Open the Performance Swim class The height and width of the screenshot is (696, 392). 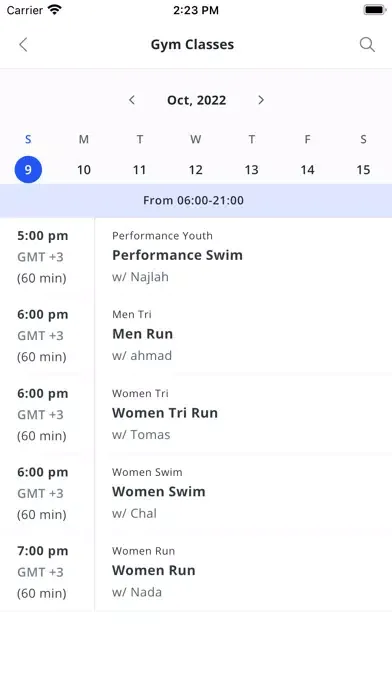point(243,257)
